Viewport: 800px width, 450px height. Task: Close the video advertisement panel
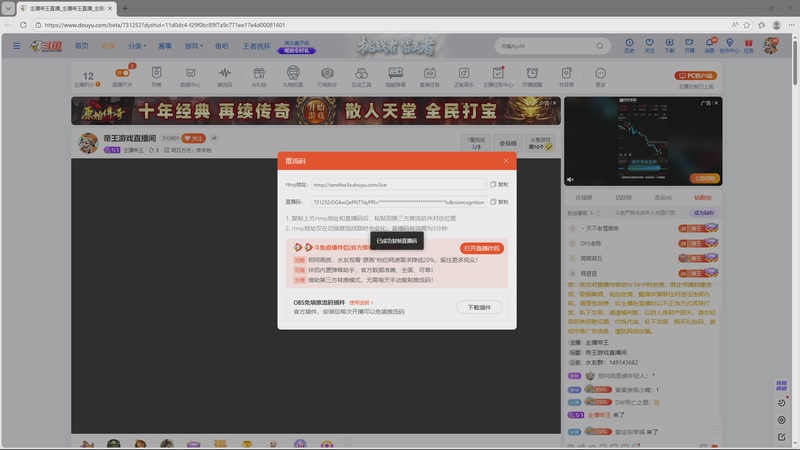tap(716, 103)
